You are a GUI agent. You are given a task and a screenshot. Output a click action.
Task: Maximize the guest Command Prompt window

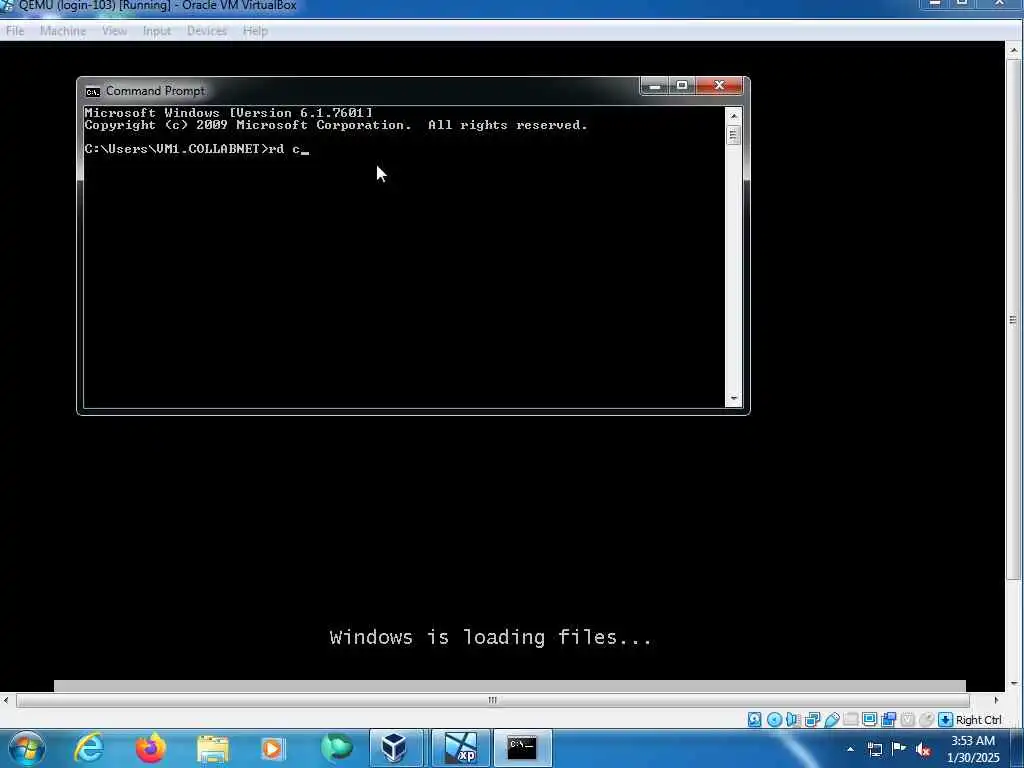click(x=682, y=86)
